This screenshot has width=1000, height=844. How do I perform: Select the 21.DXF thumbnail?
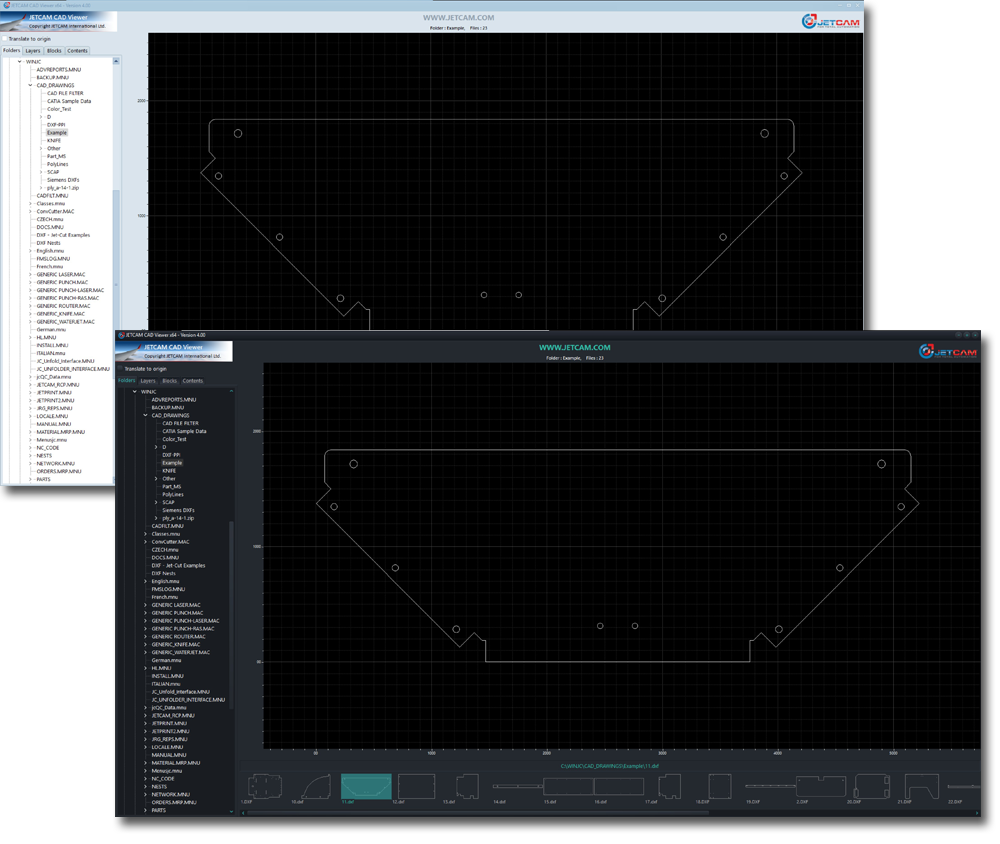click(922, 787)
